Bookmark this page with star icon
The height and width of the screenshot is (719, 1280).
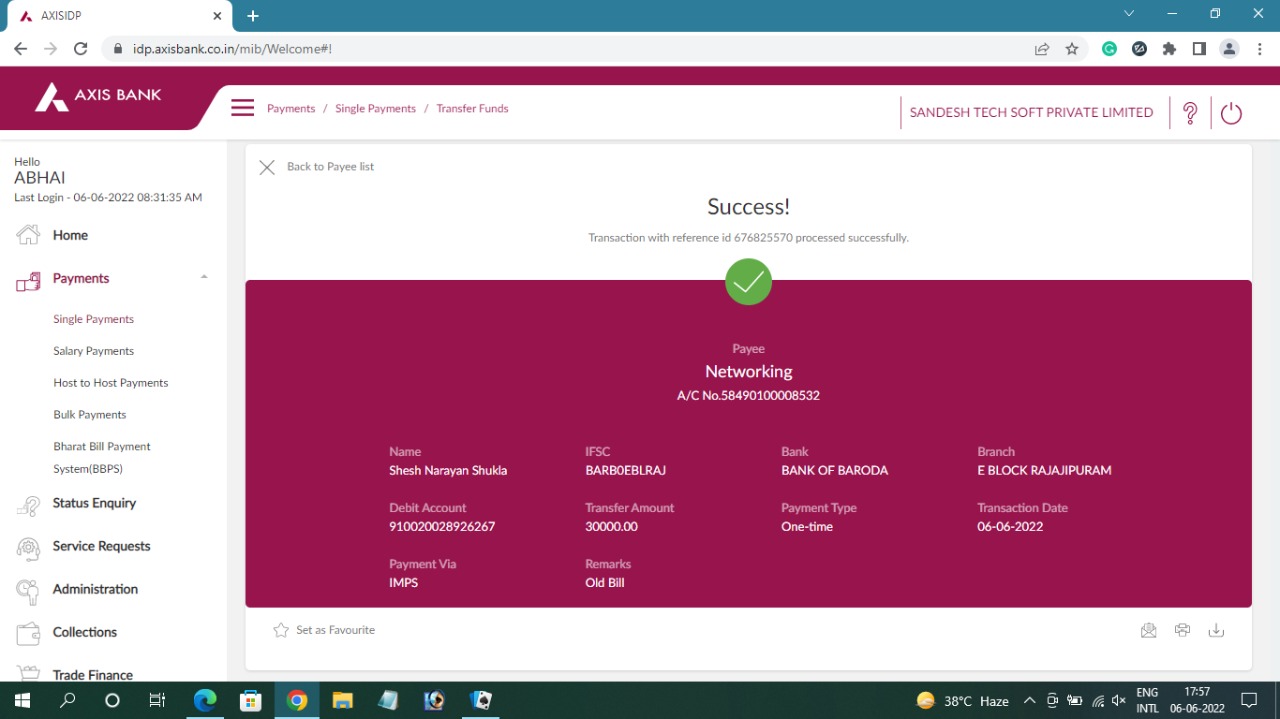coord(1072,48)
